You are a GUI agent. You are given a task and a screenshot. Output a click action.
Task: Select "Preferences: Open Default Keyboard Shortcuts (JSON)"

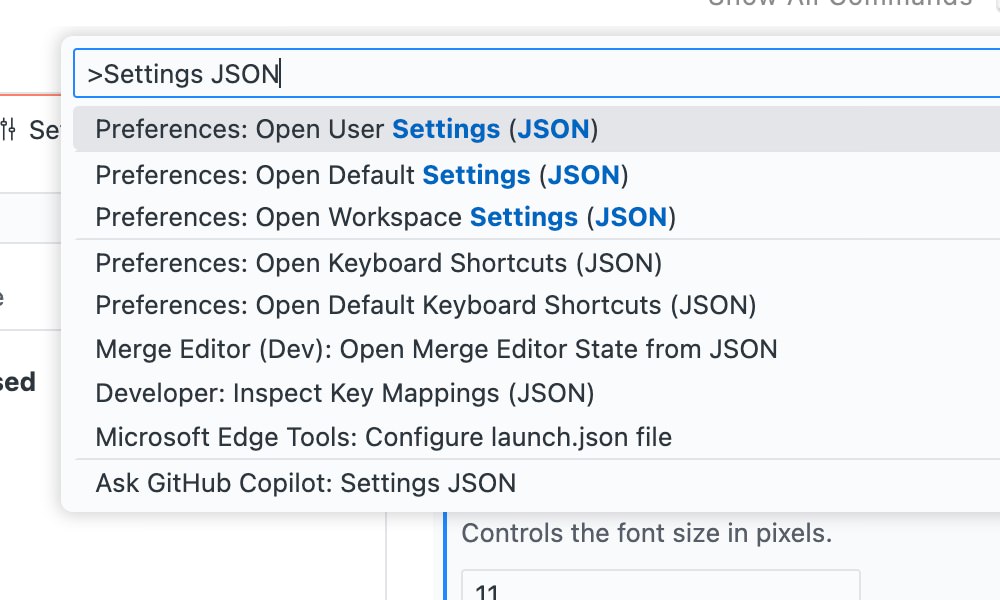(x=424, y=305)
